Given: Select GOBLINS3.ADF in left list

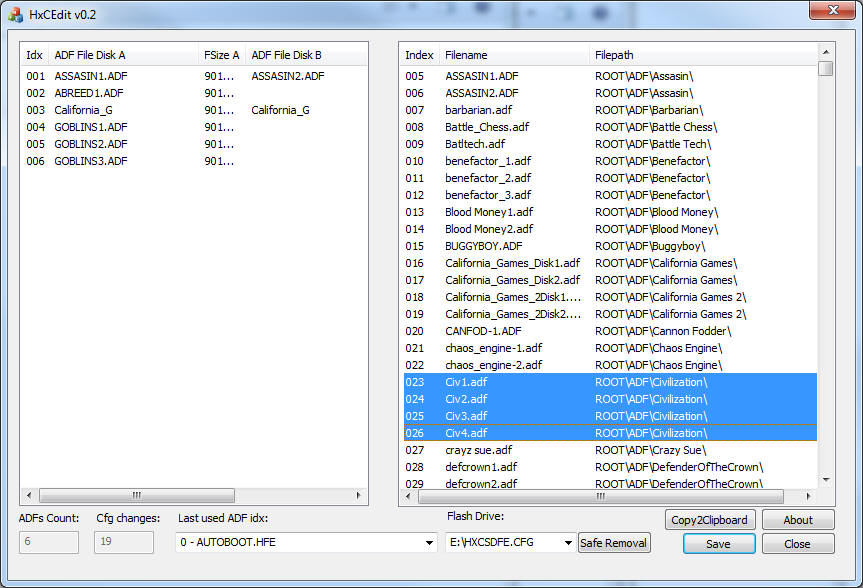Looking at the screenshot, I should pyautogui.click(x=90, y=161).
